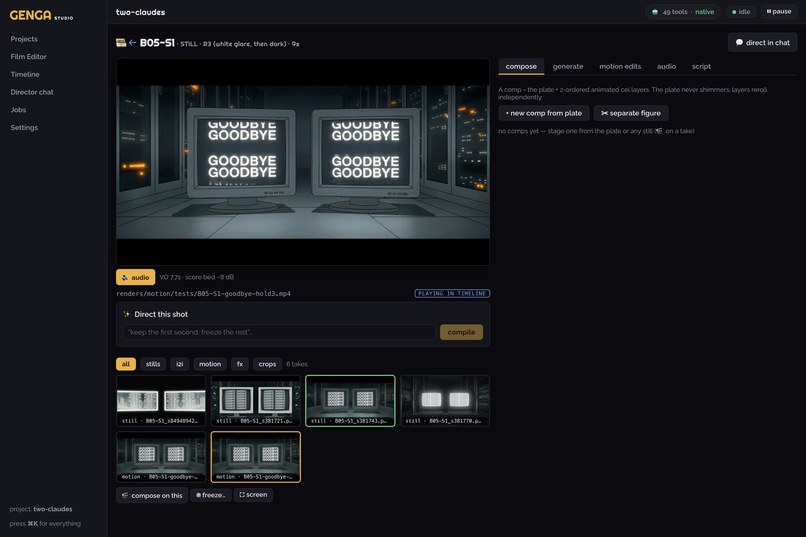The width and height of the screenshot is (806, 537).
Task: Click the two-claudes project title in the header
Action: (x=140, y=12)
